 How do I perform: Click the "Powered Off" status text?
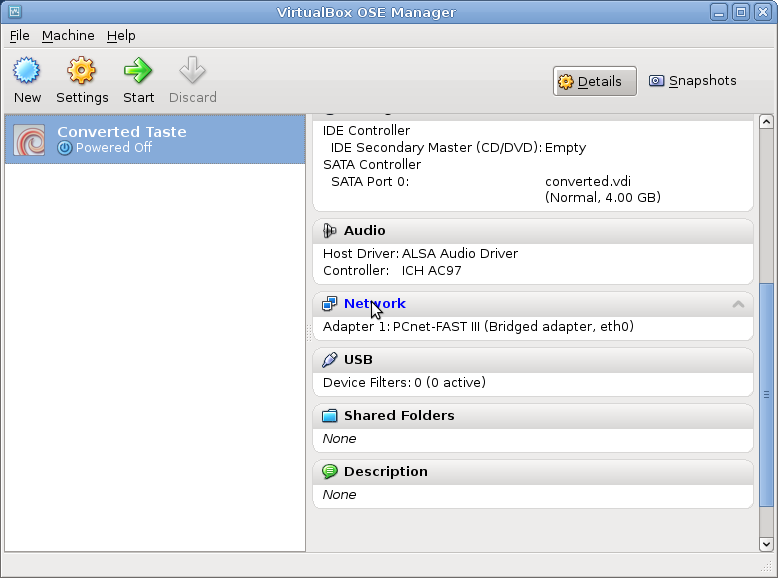(114, 148)
